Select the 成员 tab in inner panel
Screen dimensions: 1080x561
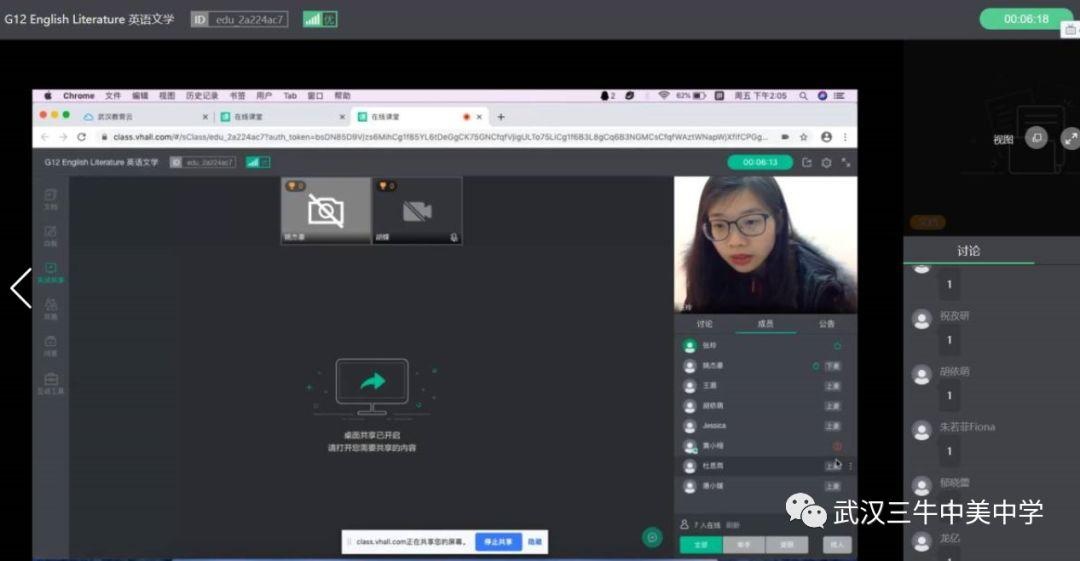(765, 324)
